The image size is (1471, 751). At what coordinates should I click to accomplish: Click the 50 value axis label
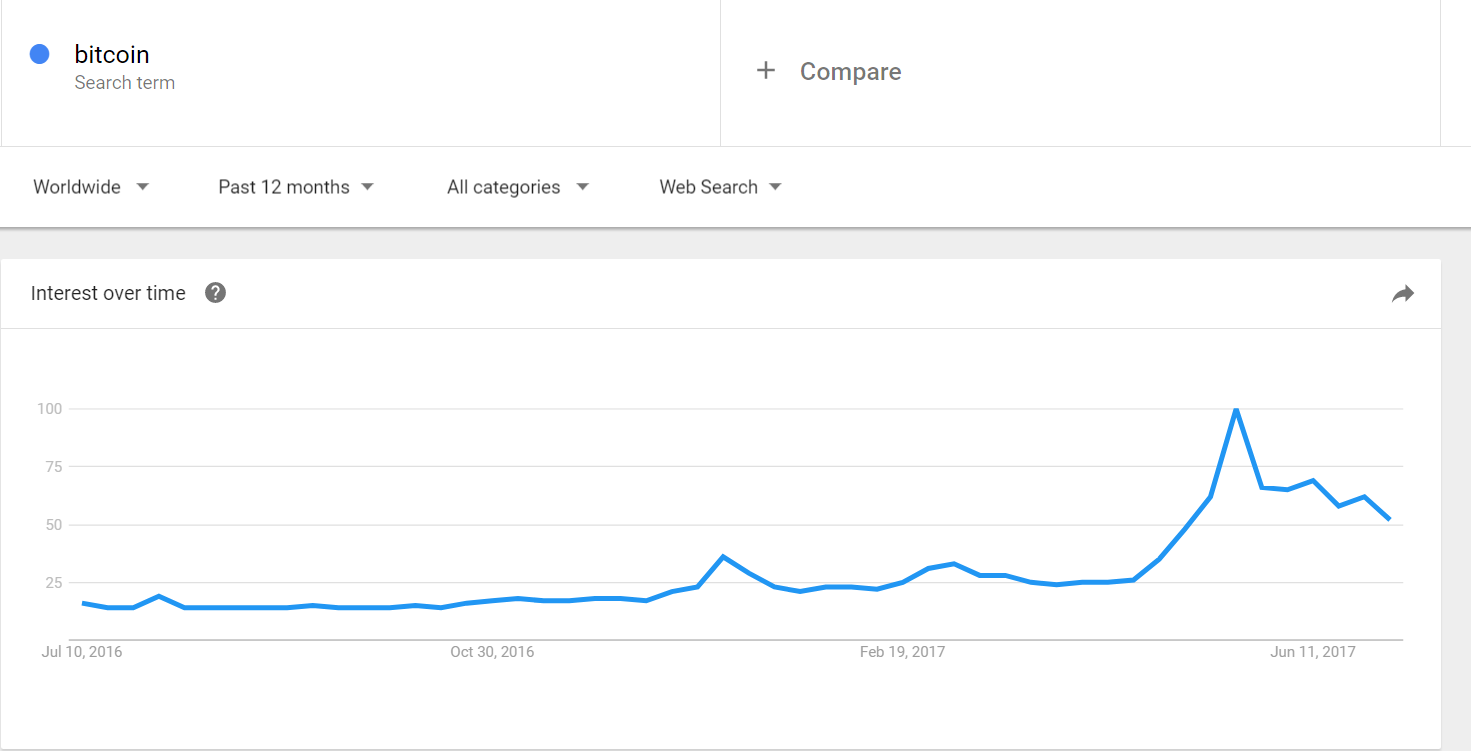(x=53, y=525)
